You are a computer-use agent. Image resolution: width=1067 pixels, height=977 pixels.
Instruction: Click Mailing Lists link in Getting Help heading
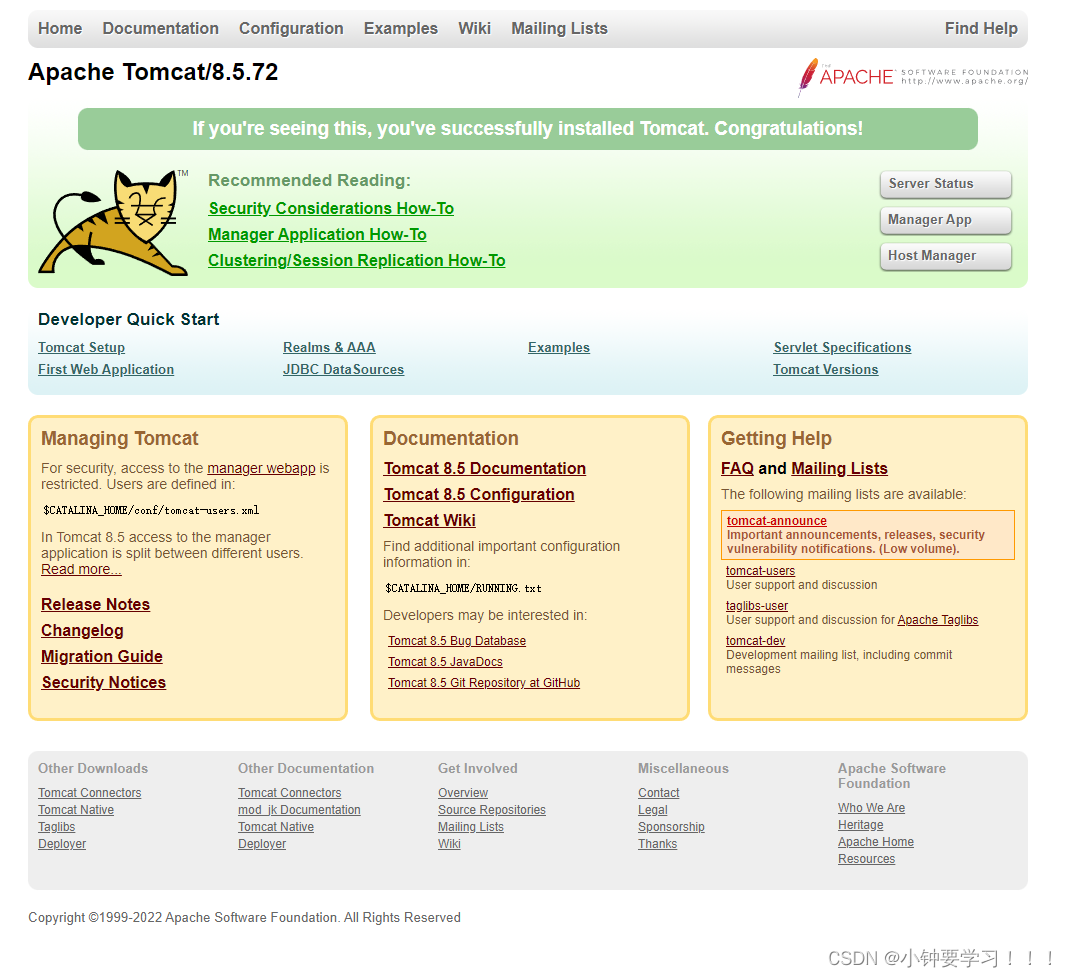[x=840, y=469]
